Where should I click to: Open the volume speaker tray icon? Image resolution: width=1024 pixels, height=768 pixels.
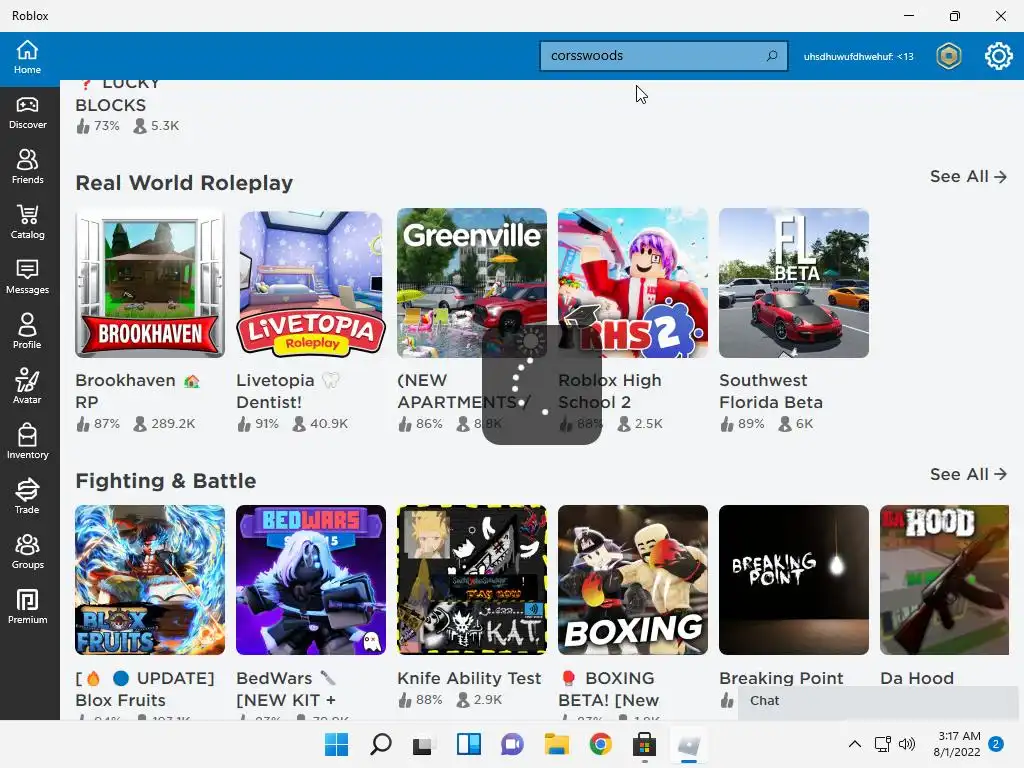(x=907, y=744)
